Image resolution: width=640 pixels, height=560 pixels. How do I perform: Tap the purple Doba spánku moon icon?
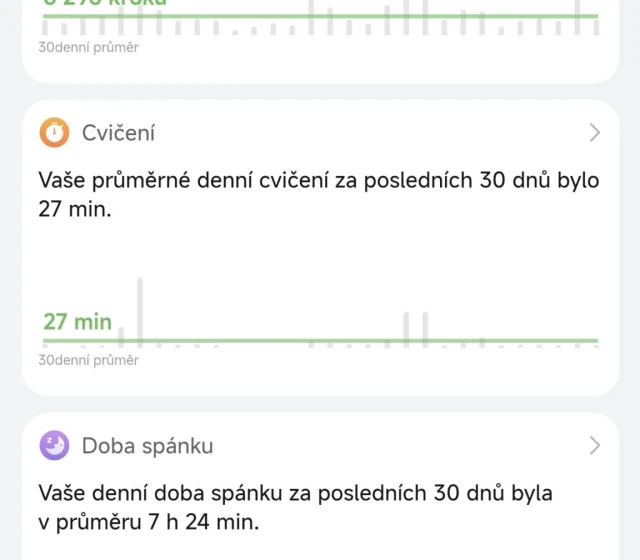(x=55, y=445)
